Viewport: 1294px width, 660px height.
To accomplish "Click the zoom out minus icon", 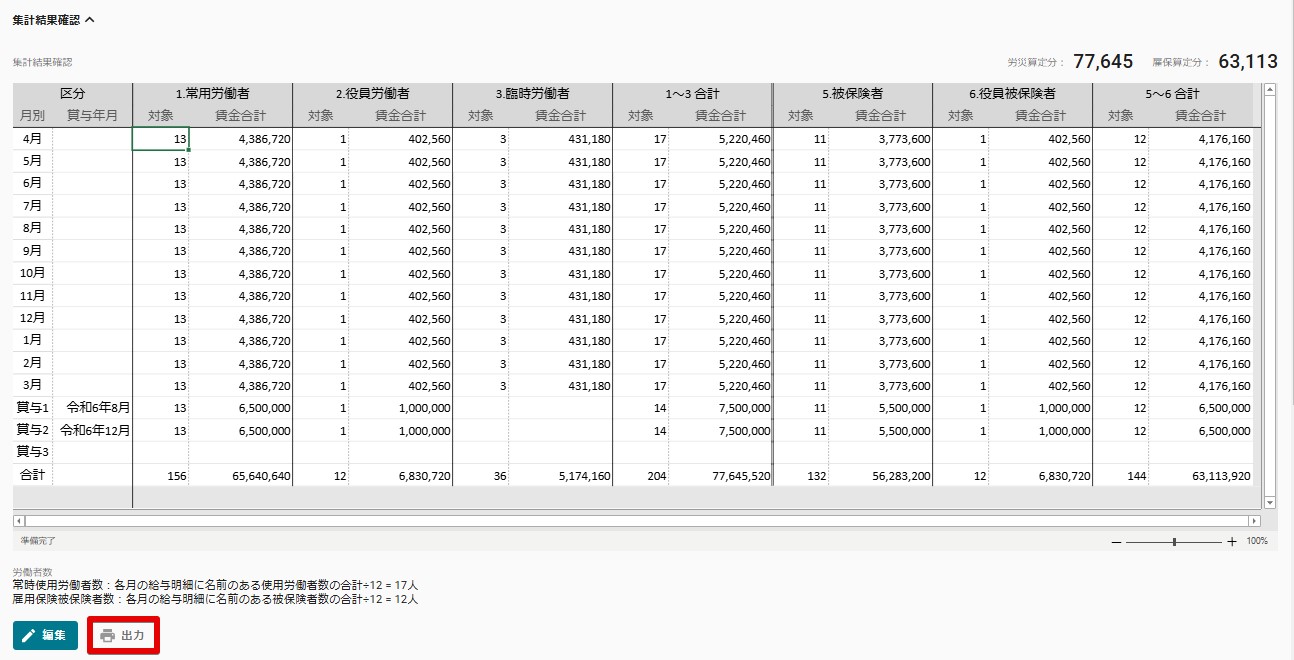I will (x=1116, y=541).
